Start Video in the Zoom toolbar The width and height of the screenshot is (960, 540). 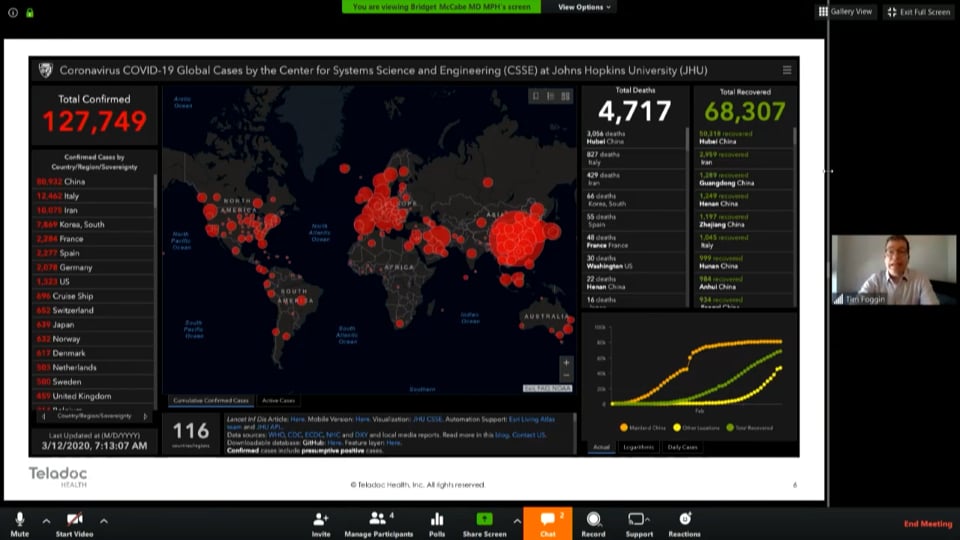(x=75, y=524)
